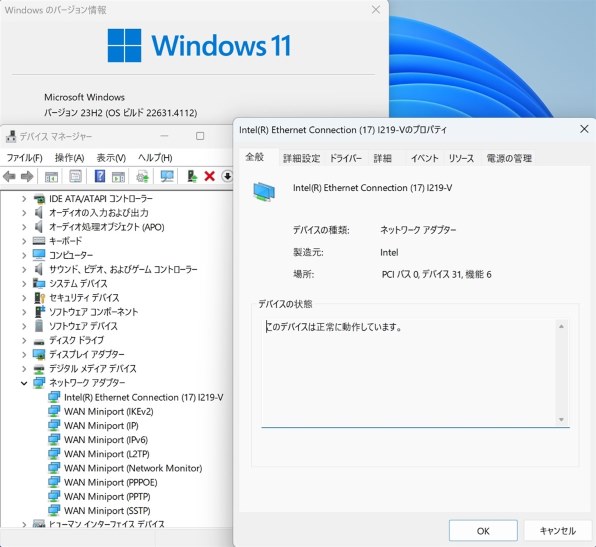Viewport: 596px width, 547px height.
Task: Click the PCI バス 0, デバイス 31, 機能 6 text
Action: [436, 274]
